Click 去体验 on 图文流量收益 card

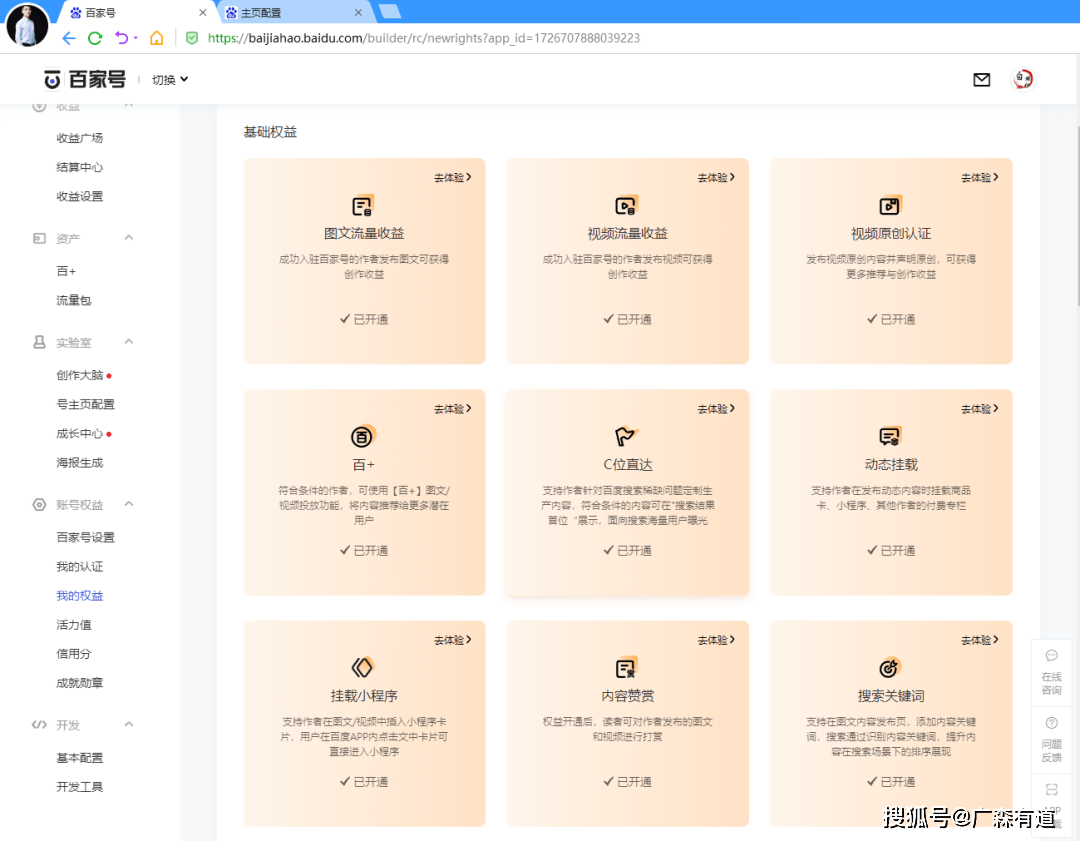click(x=453, y=178)
